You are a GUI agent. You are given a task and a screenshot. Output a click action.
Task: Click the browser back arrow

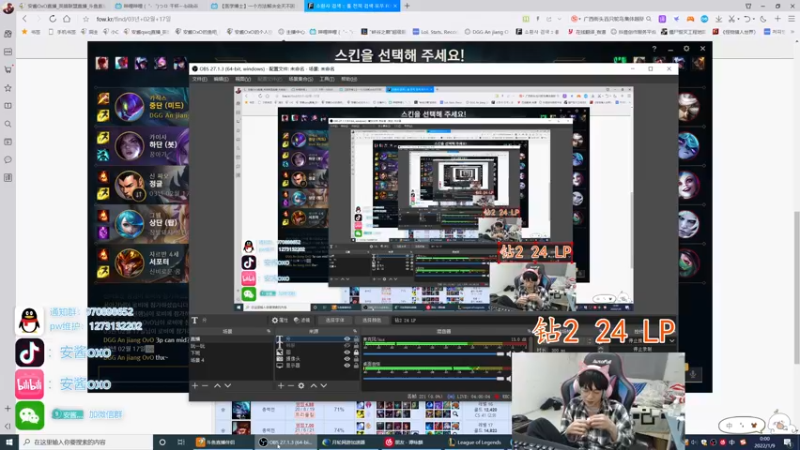point(24,19)
